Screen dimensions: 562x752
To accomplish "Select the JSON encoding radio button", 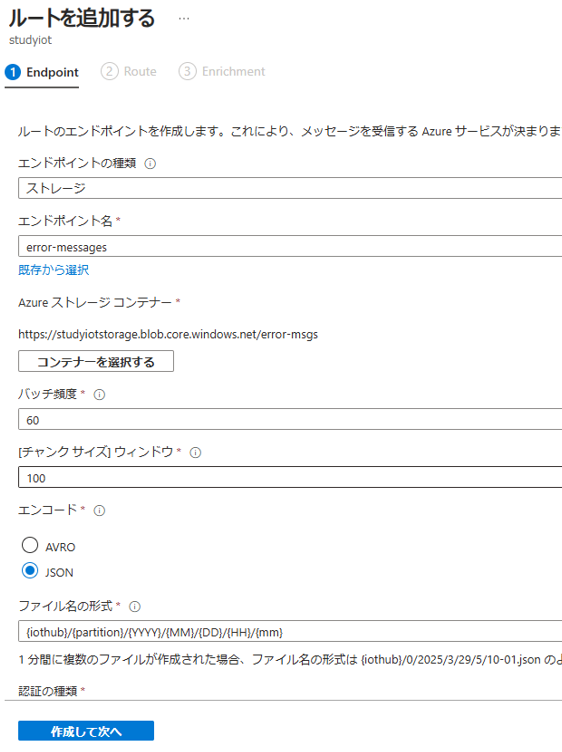I will tap(30, 571).
